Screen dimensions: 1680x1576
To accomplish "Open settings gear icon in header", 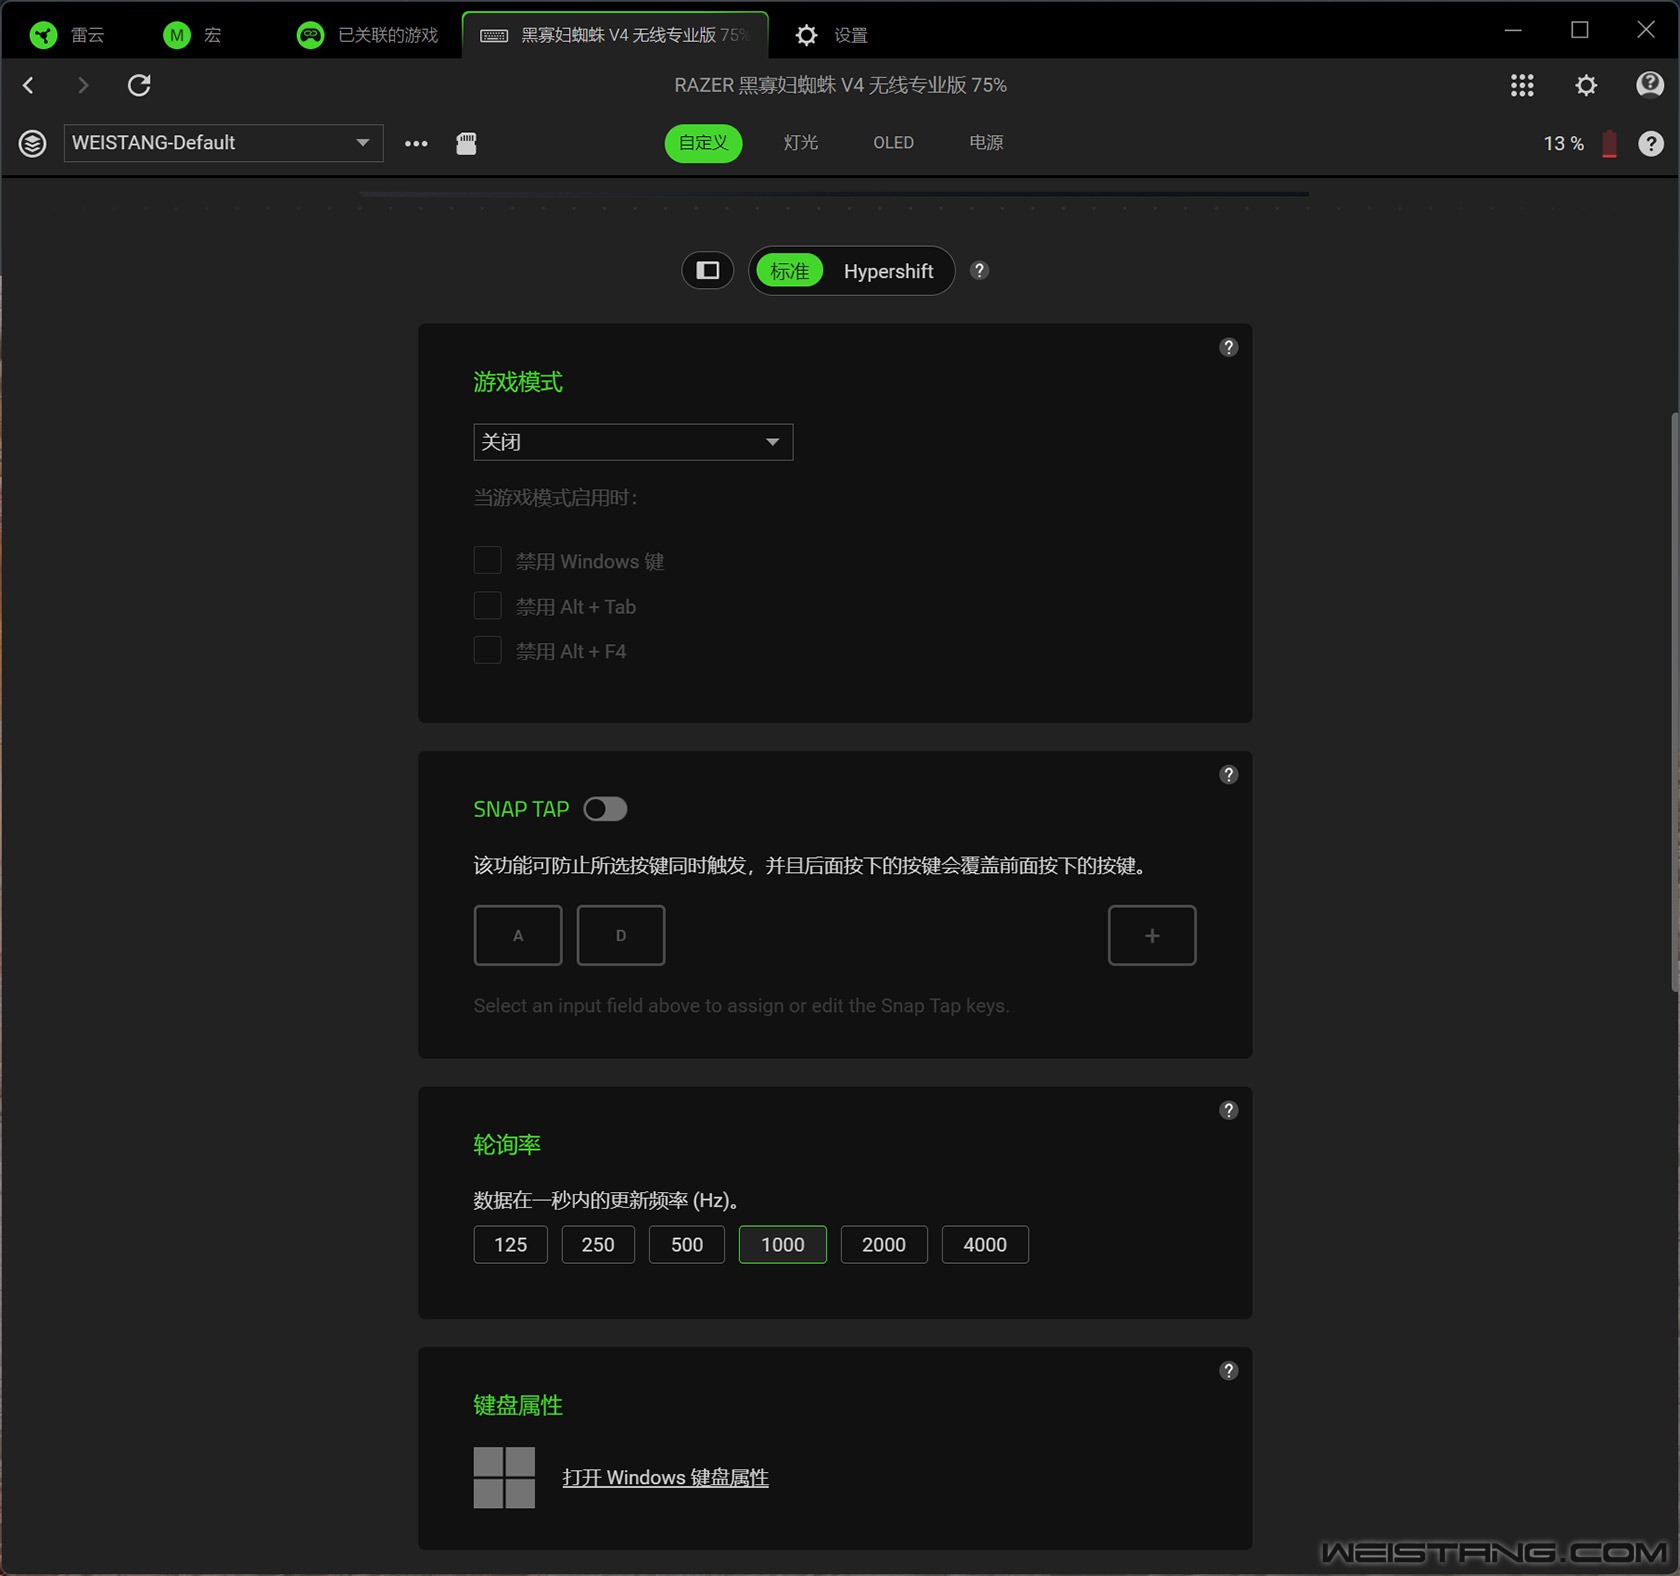I will (x=1586, y=85).
